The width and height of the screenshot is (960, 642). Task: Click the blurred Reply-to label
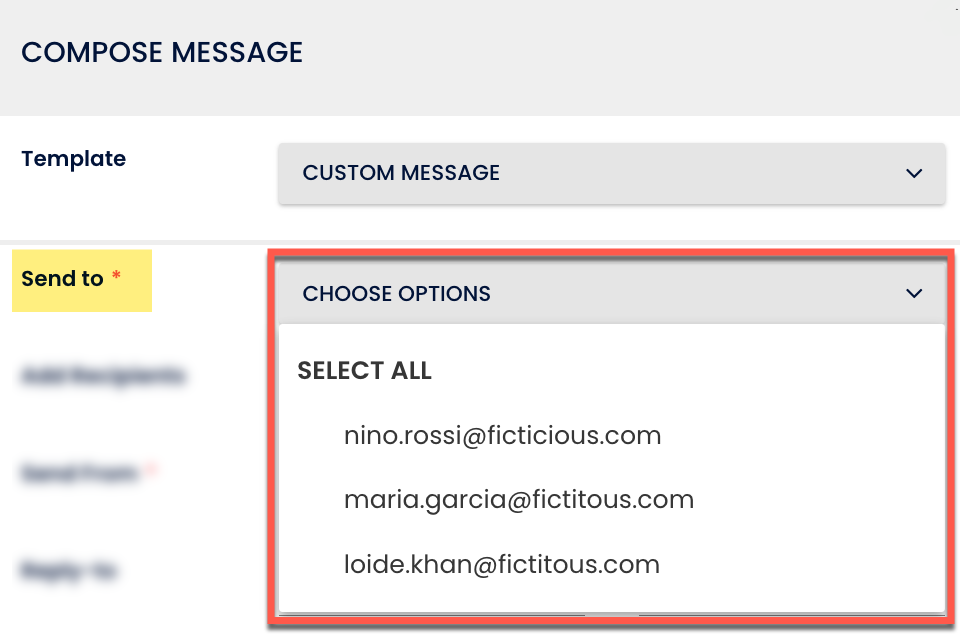coord(69,571)
